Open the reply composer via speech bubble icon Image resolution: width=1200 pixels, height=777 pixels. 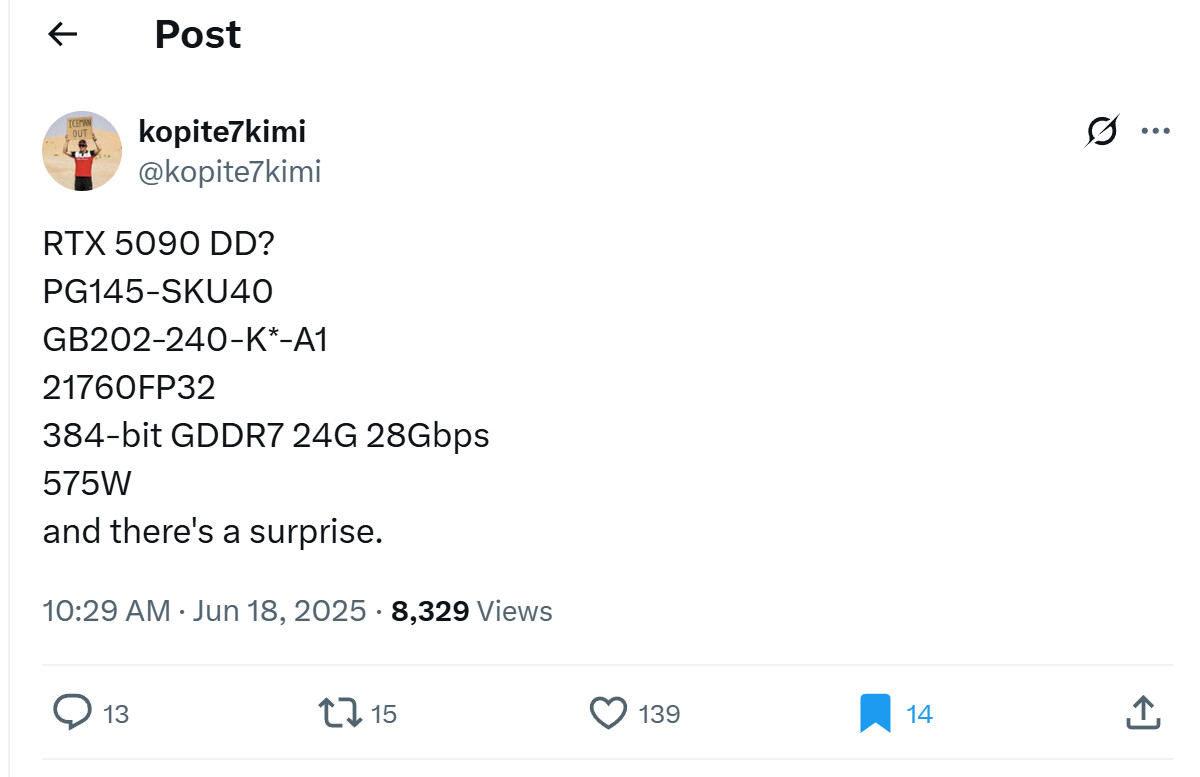pyautogui.click(x=72, y=713)
